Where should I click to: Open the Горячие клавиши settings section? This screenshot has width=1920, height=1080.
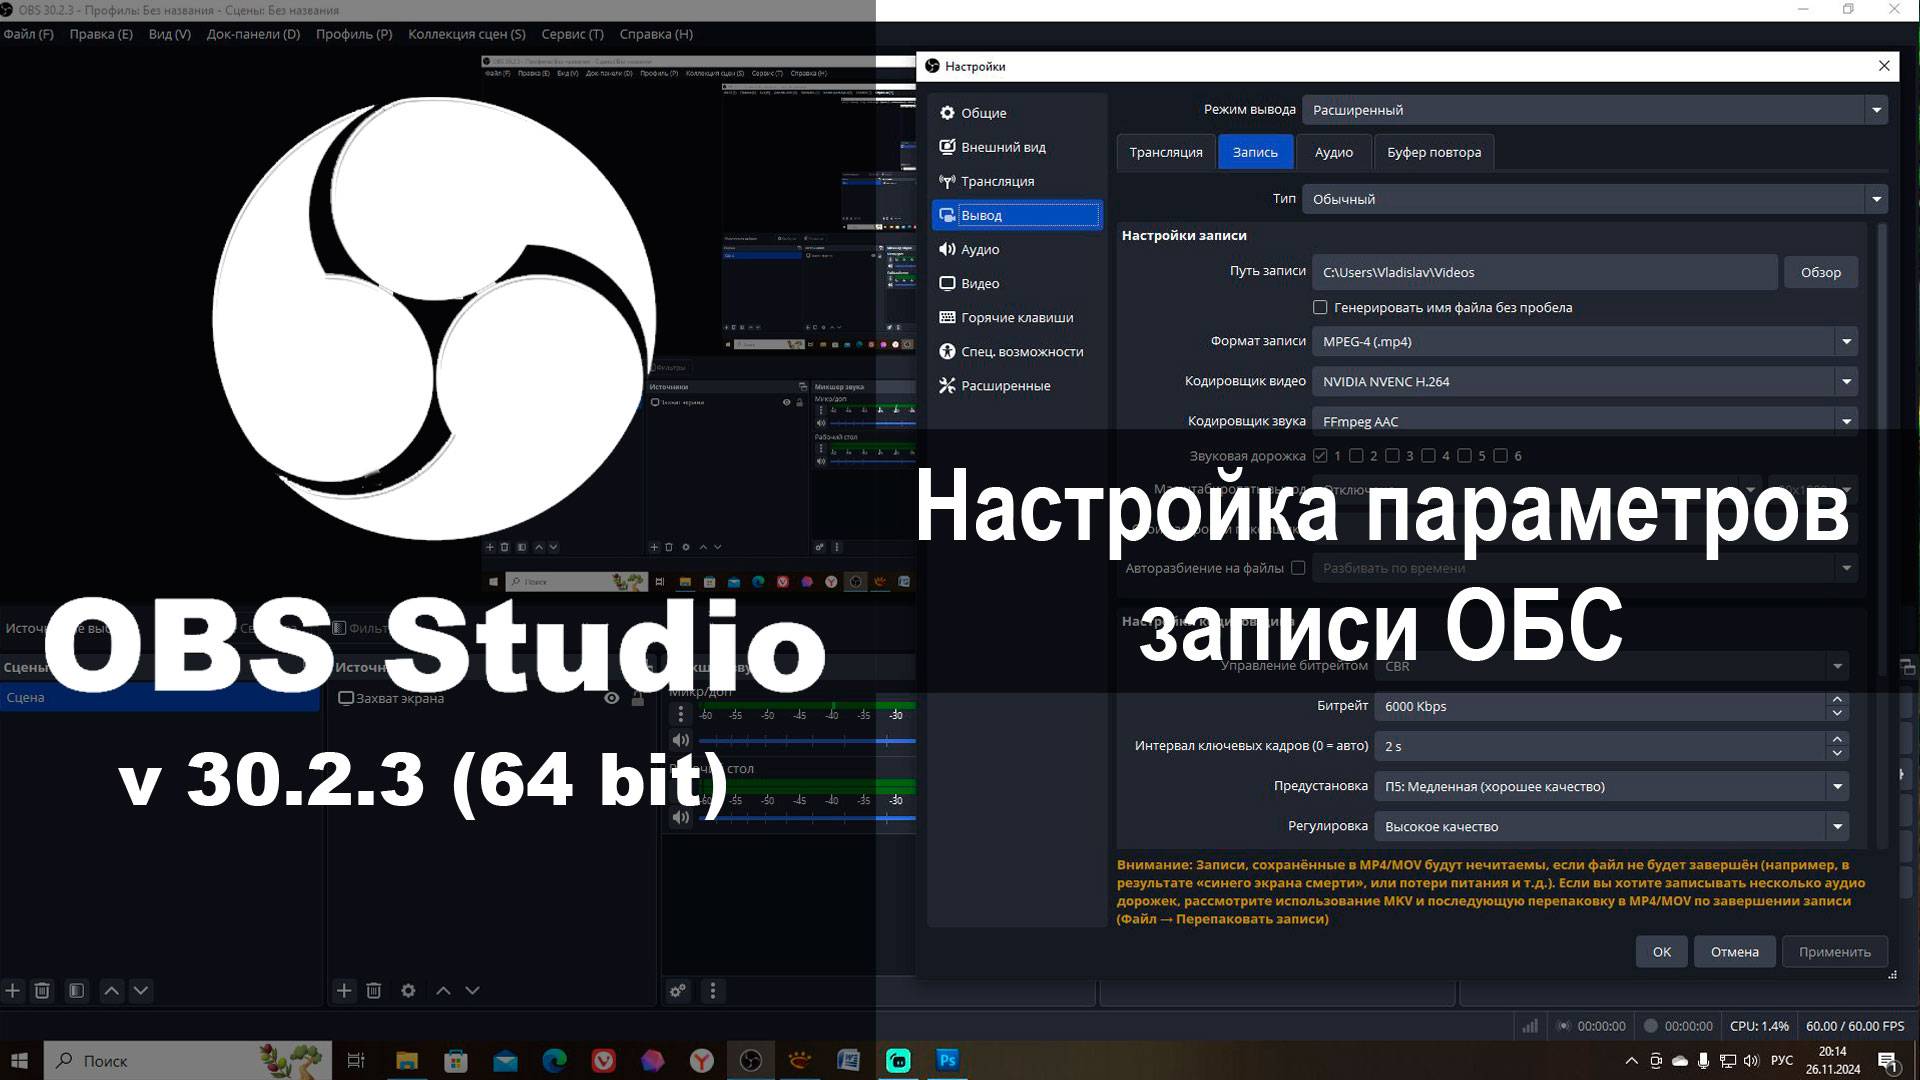tap(1016, 318)
